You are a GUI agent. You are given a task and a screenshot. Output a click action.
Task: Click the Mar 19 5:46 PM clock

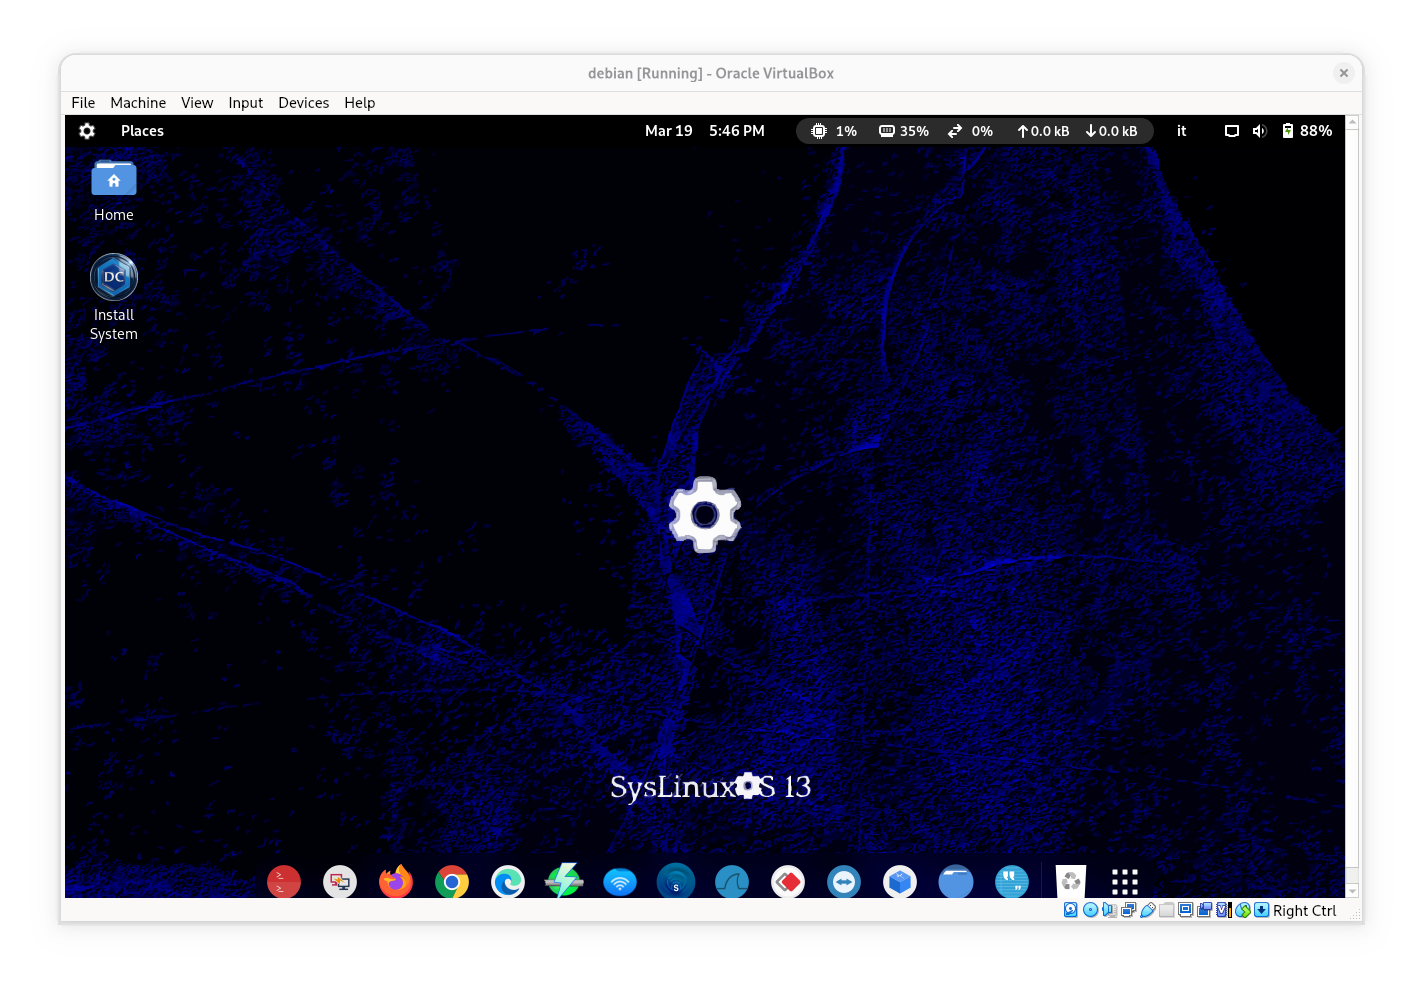click(x=704, y=131)
